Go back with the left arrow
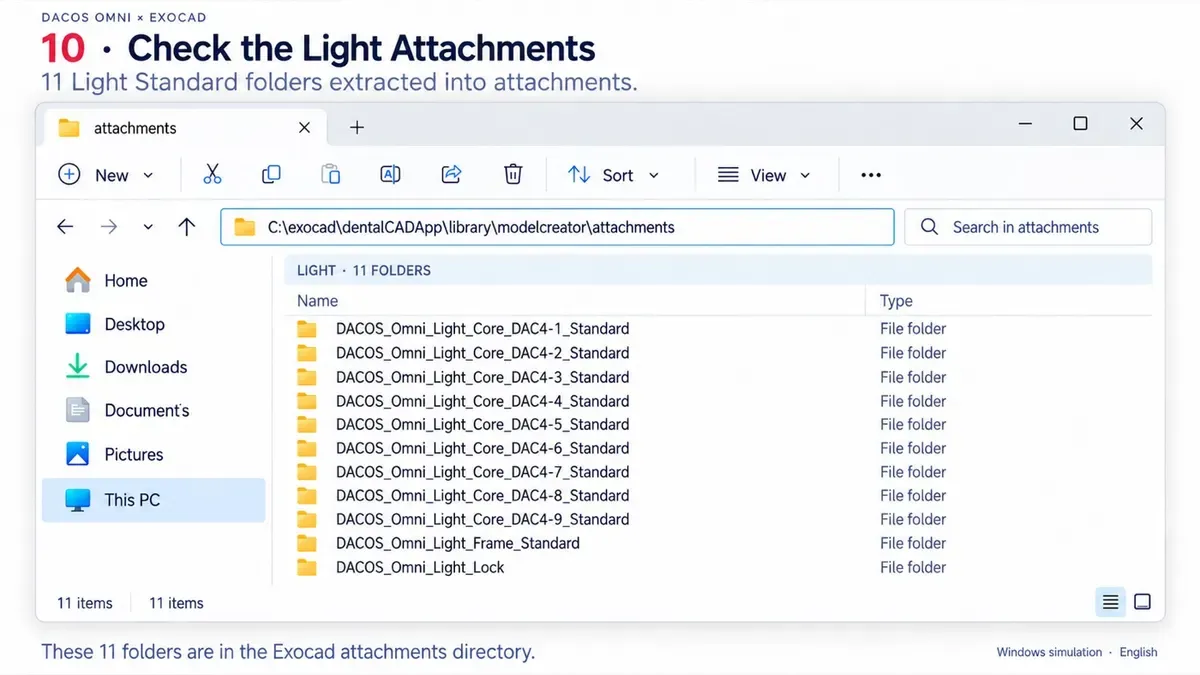This screenshot has width=1200, height=675. click(65, 227)
